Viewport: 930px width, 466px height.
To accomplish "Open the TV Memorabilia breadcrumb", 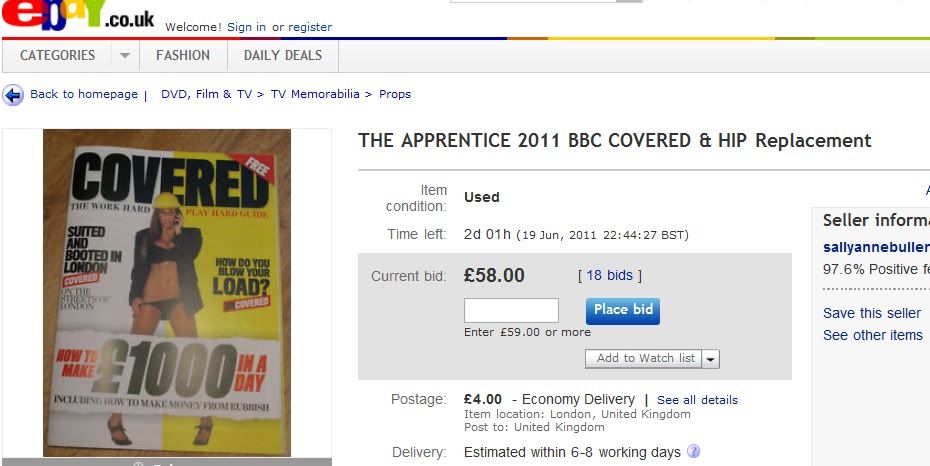I will point(315,94).
